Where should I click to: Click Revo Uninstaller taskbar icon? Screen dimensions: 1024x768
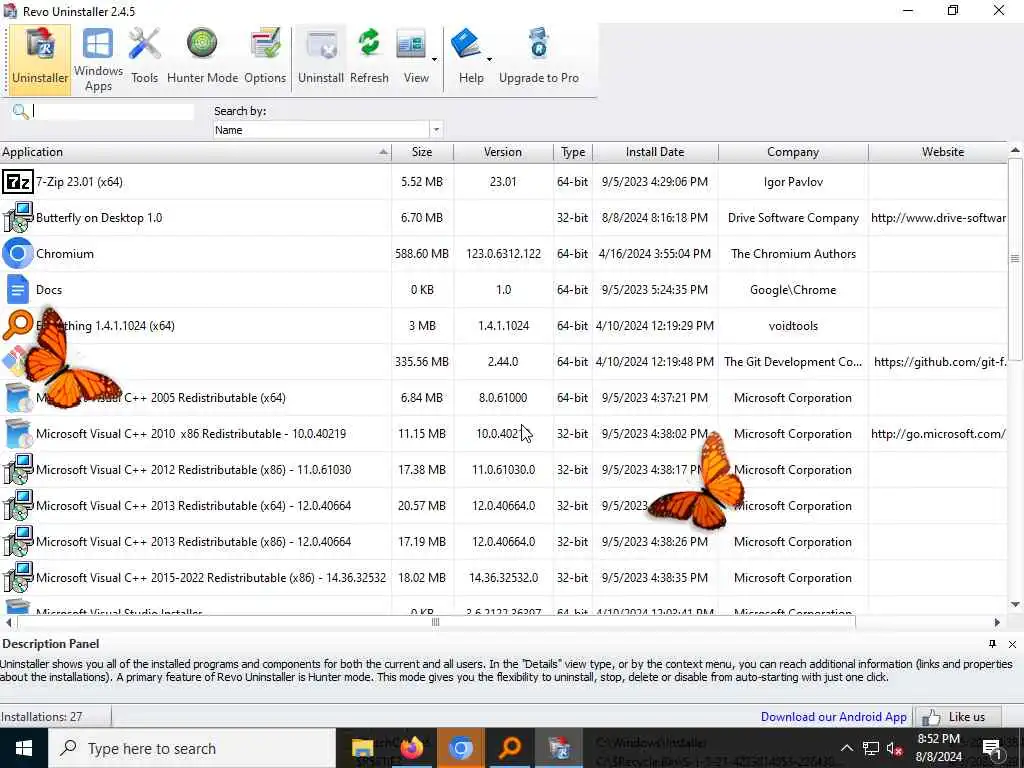pos(559,748)
